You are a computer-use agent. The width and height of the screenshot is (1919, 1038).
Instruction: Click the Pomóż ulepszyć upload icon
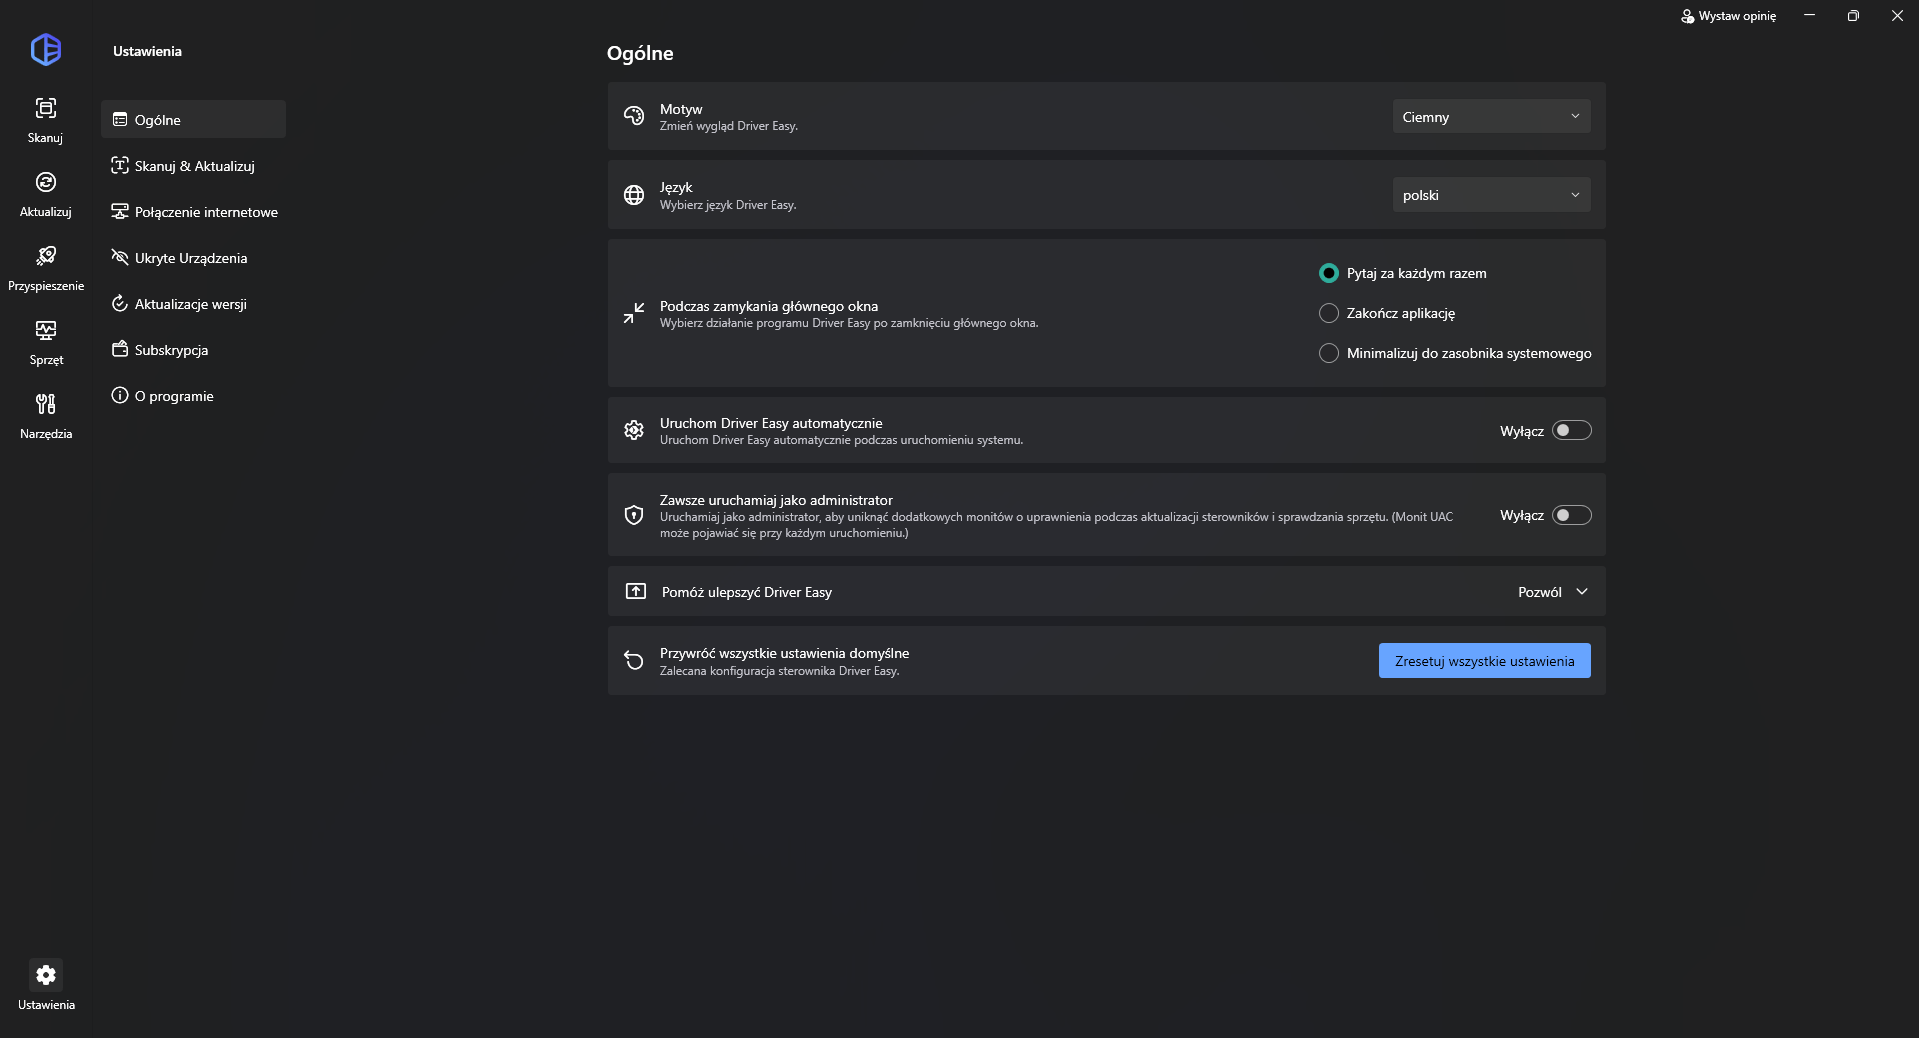click(635, 591)
